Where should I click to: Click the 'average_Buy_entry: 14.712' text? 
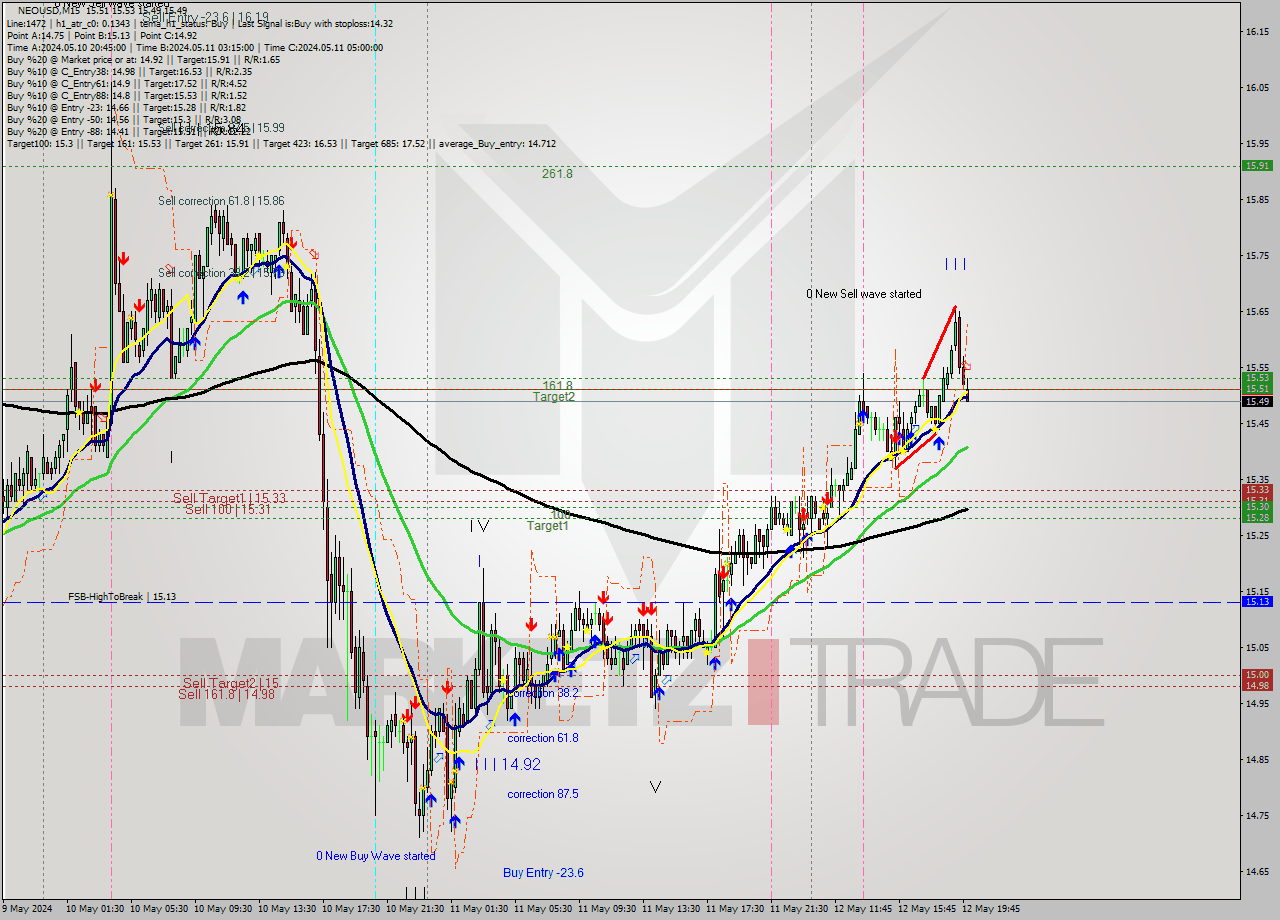496,144
